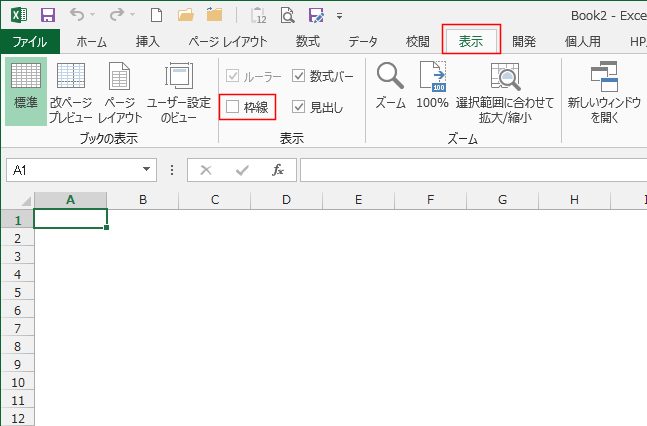Click the Save icon in quick access toolbar
The image size is (647, 426).
coord(48,16)
